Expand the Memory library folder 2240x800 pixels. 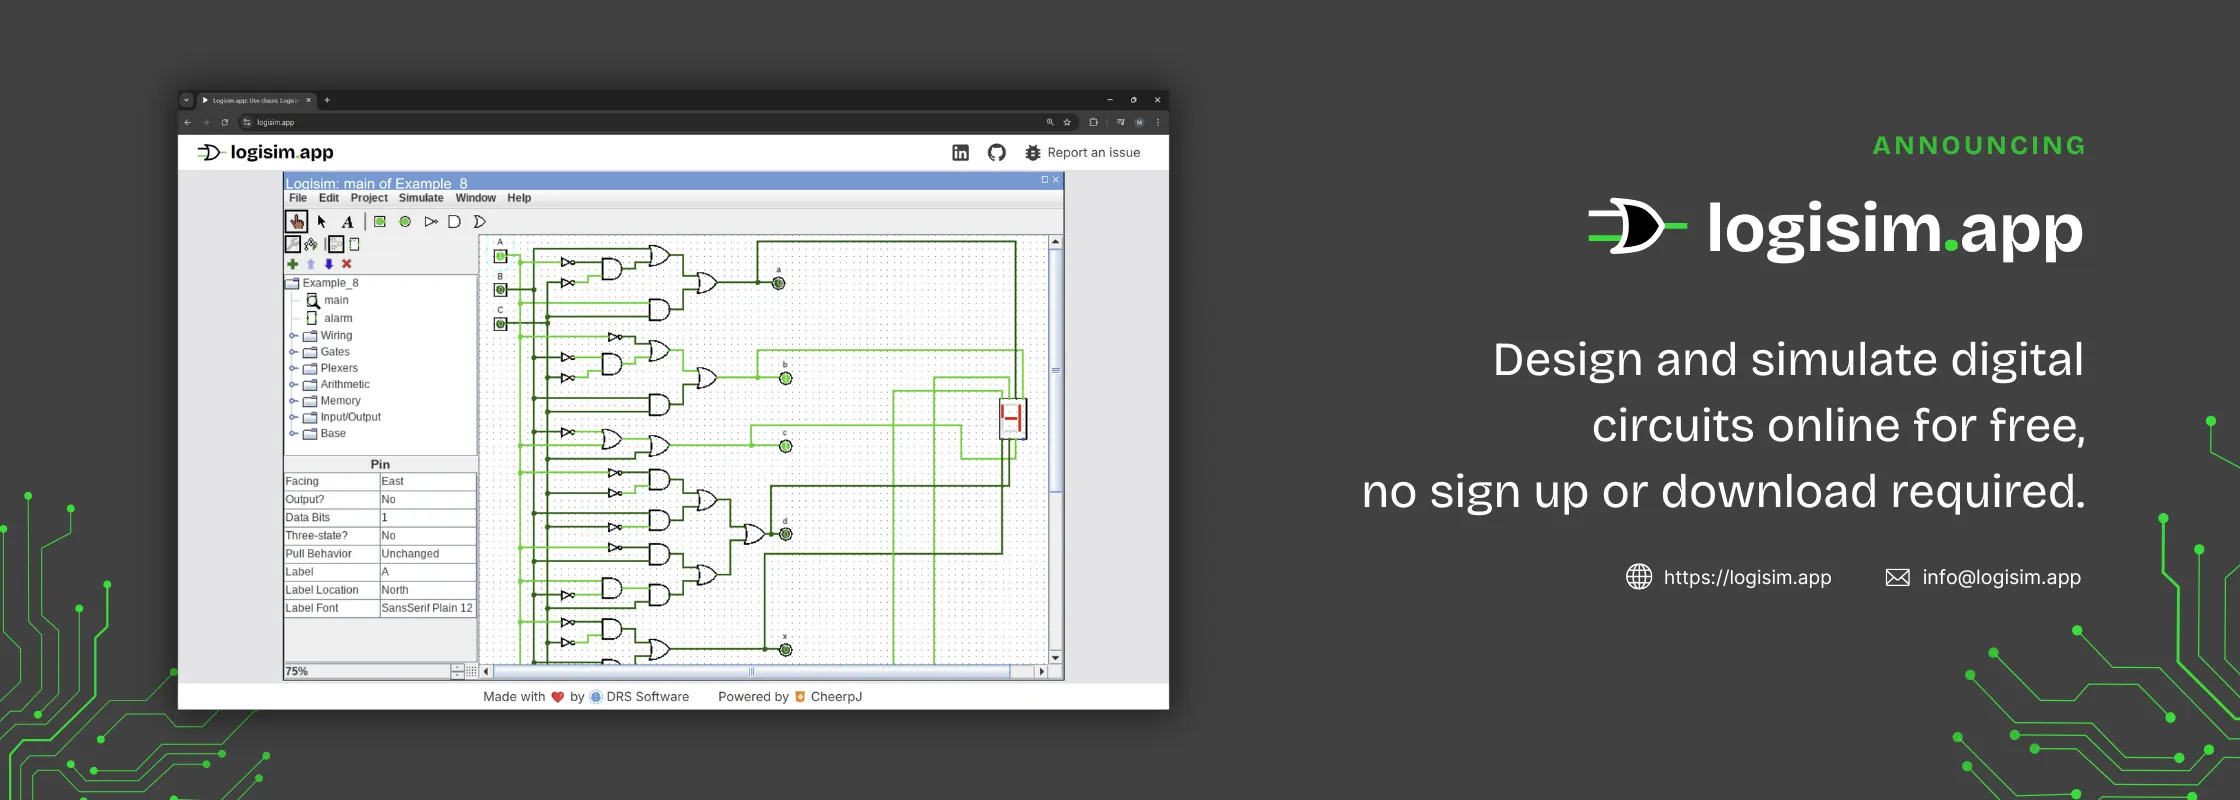tap(294, 401)
